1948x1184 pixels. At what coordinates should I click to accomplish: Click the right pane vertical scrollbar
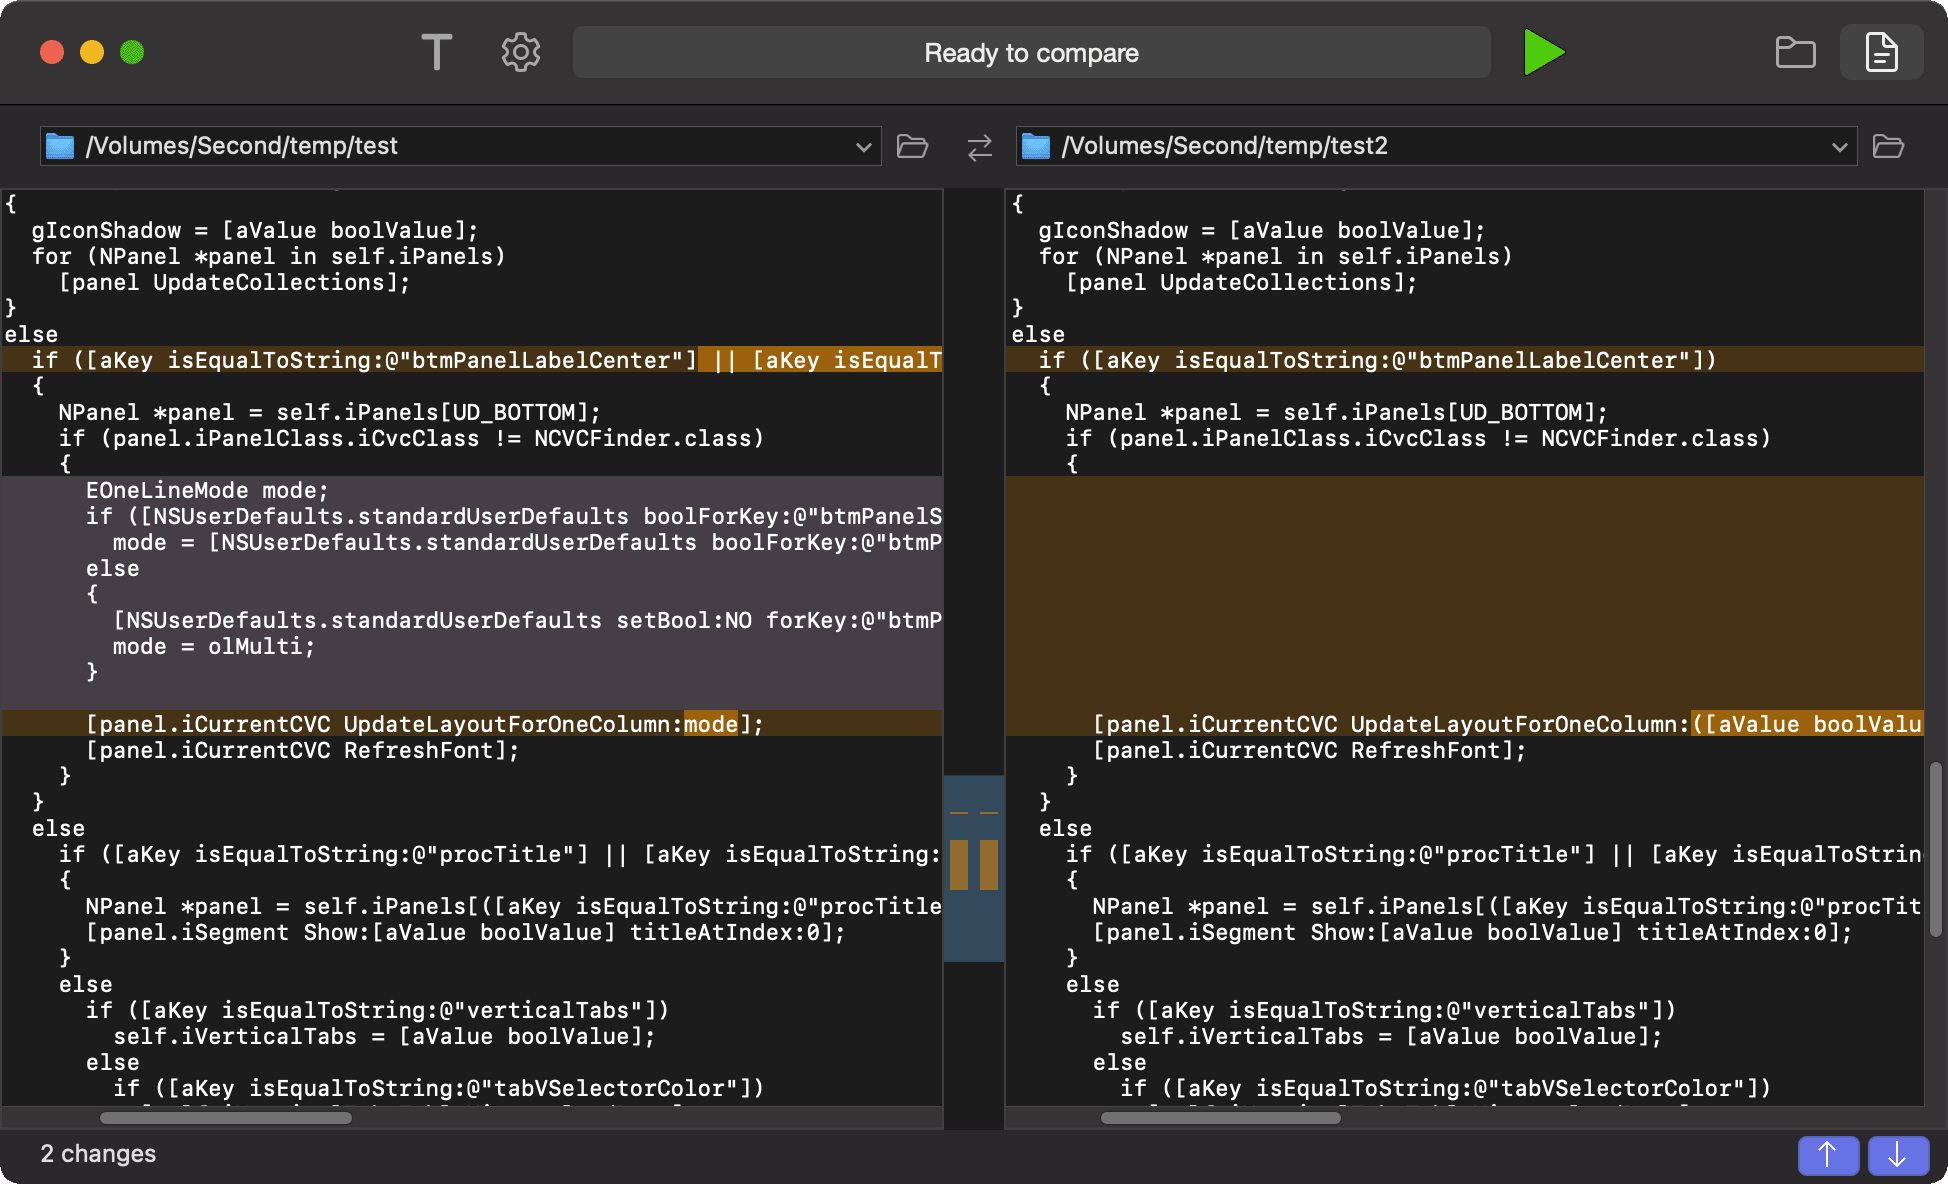pos(1936,849)
